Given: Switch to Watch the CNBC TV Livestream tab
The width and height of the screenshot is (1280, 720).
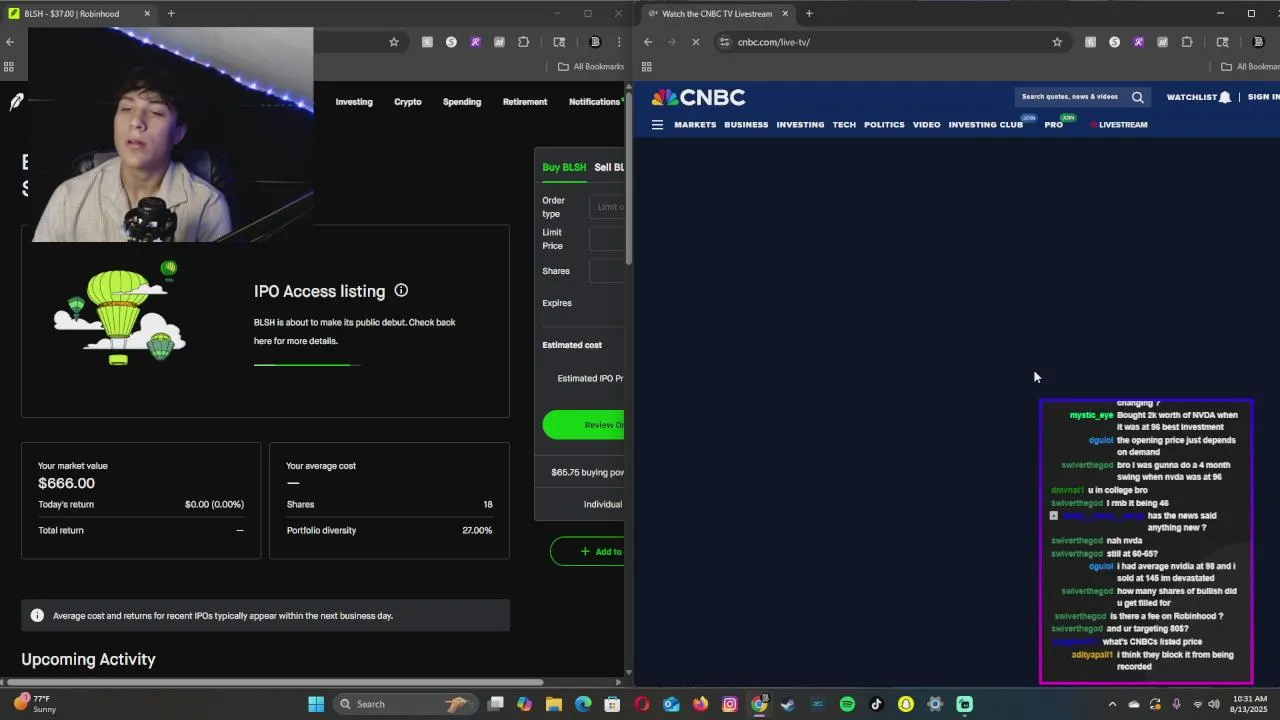Looking at the screenshot, I should pyautogui.click(x=718, y=14).
